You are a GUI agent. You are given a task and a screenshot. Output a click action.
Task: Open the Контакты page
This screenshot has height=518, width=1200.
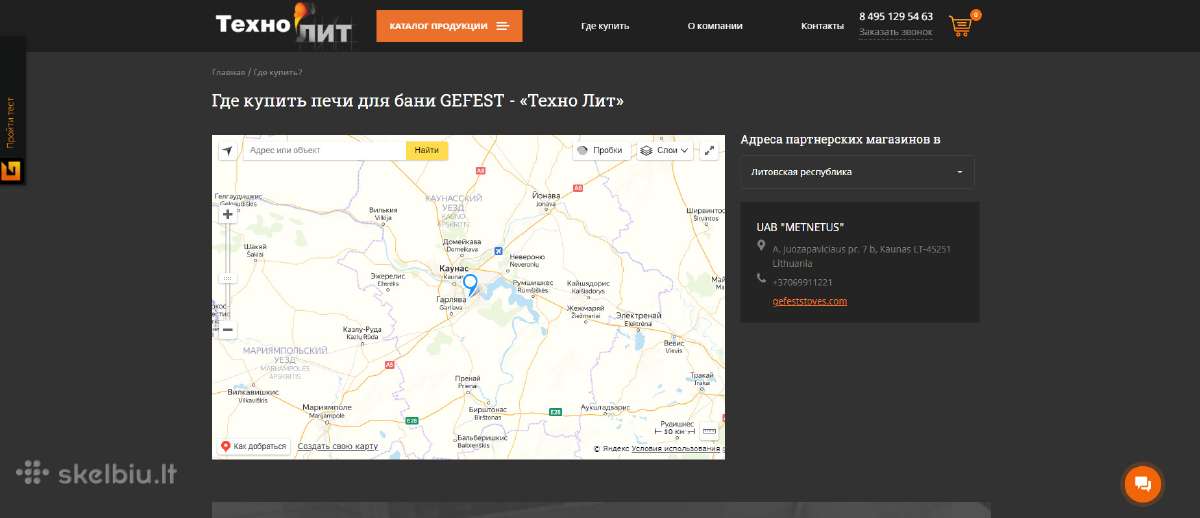(x=822, y=26)
